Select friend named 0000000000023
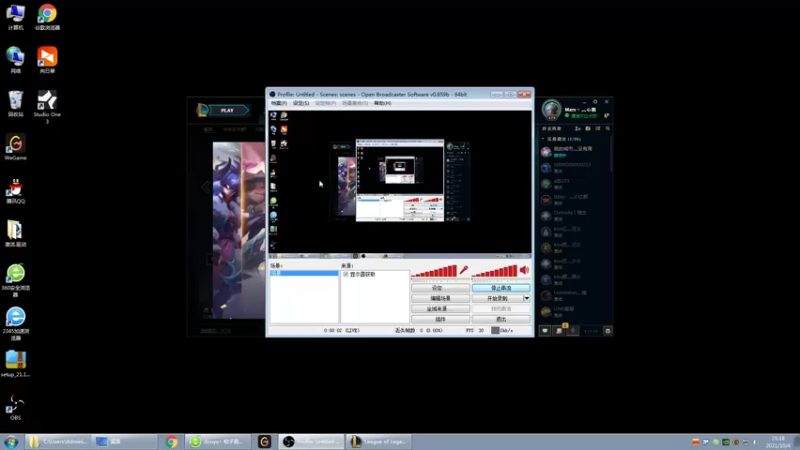800x450 pixels. pos(574,167)
